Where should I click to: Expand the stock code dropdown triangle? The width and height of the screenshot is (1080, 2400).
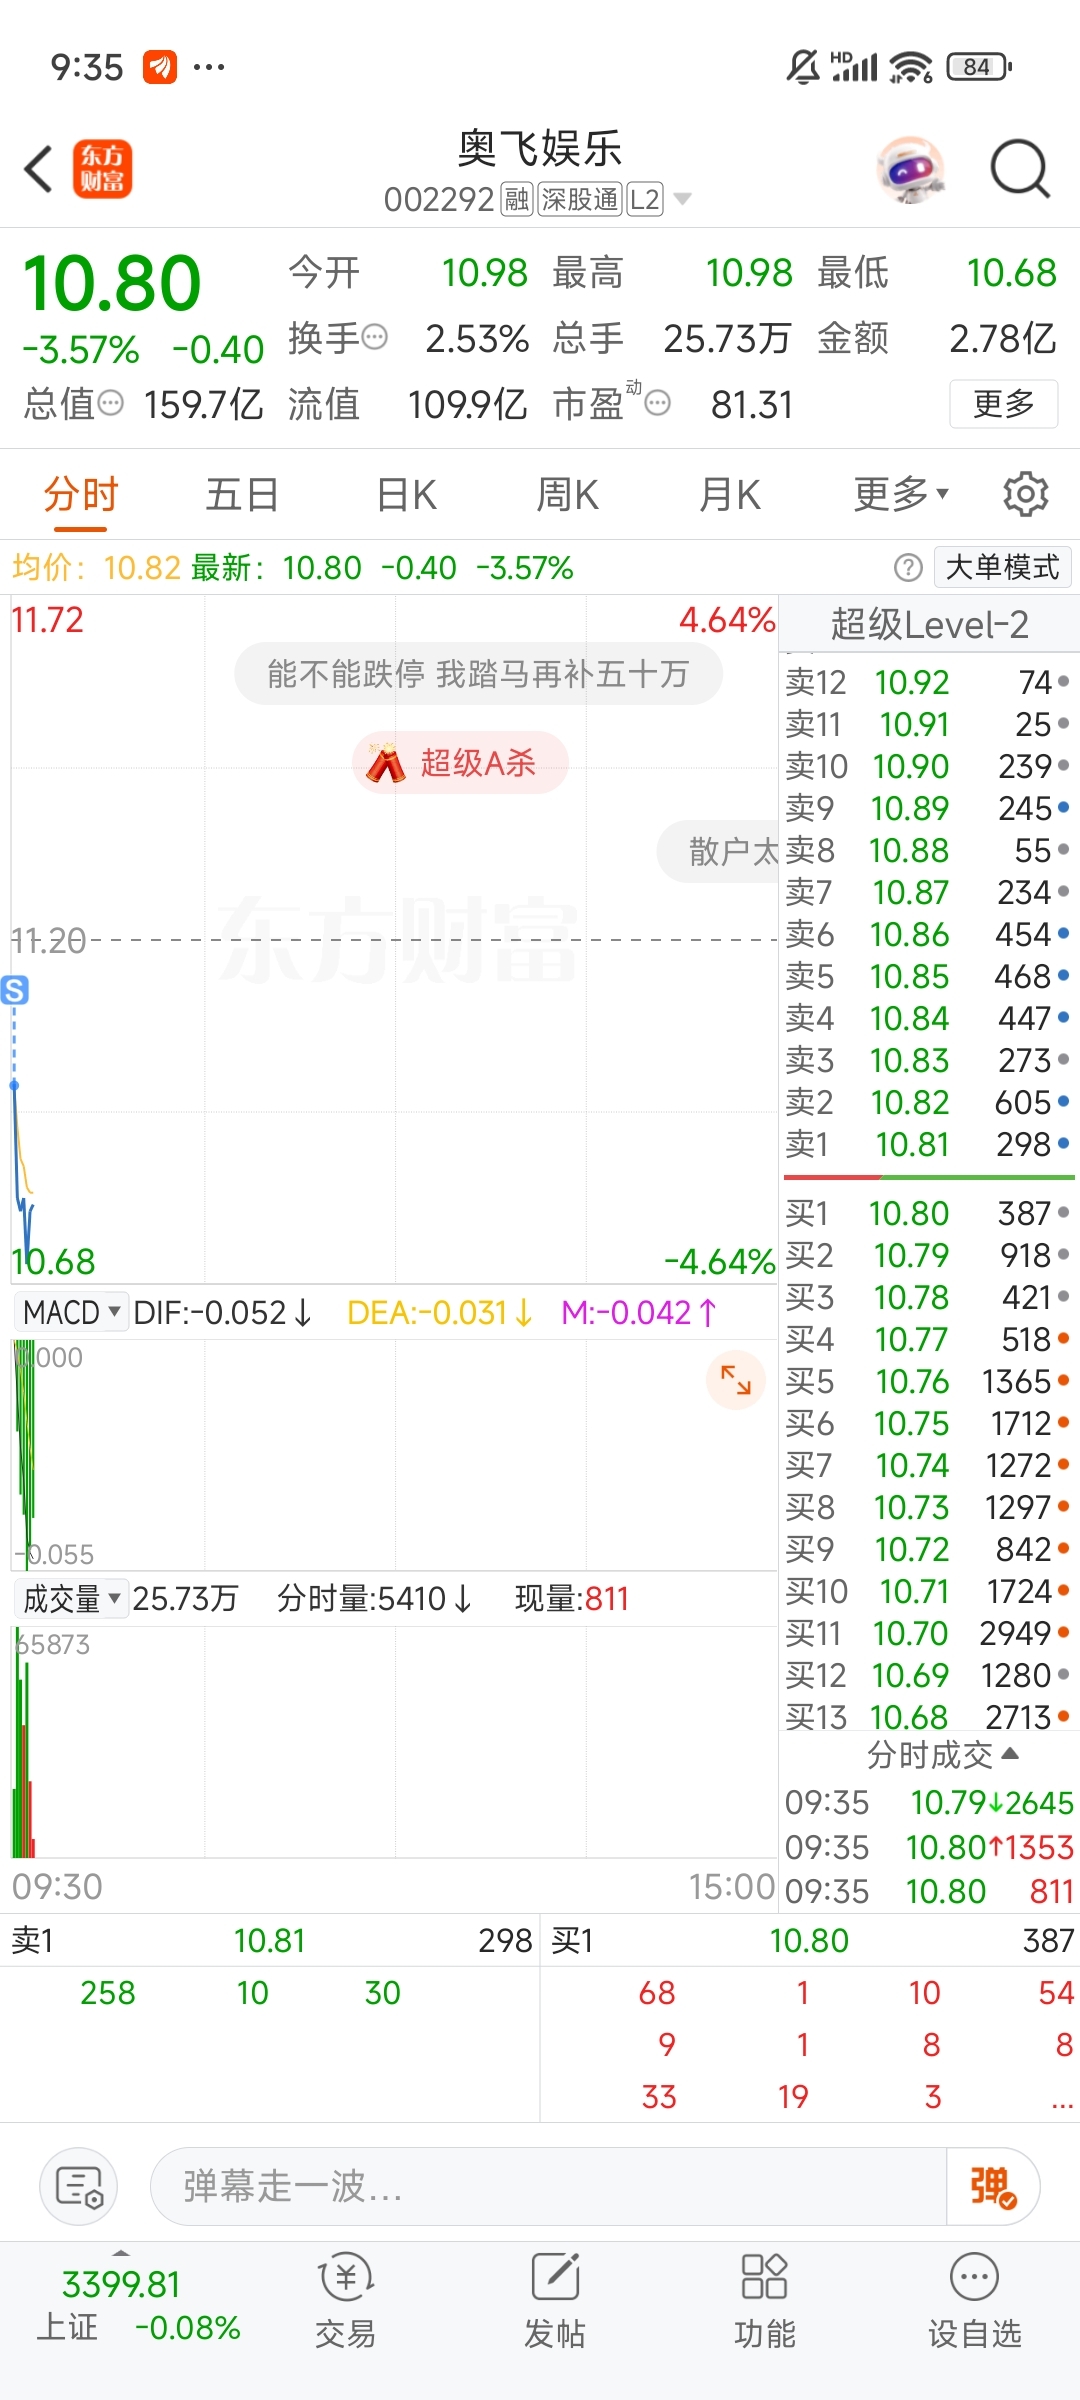[x=683, y=199]
